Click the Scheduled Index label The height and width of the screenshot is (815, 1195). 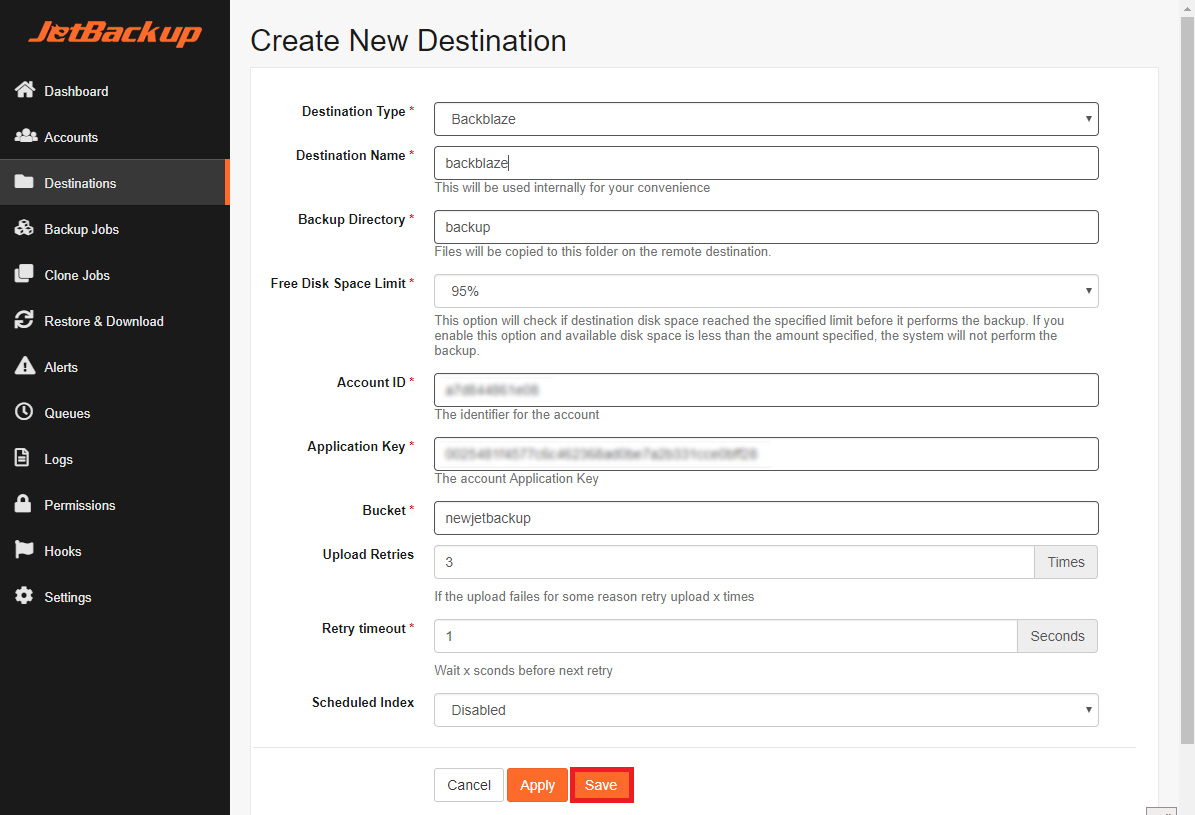[x=363, y=702]
